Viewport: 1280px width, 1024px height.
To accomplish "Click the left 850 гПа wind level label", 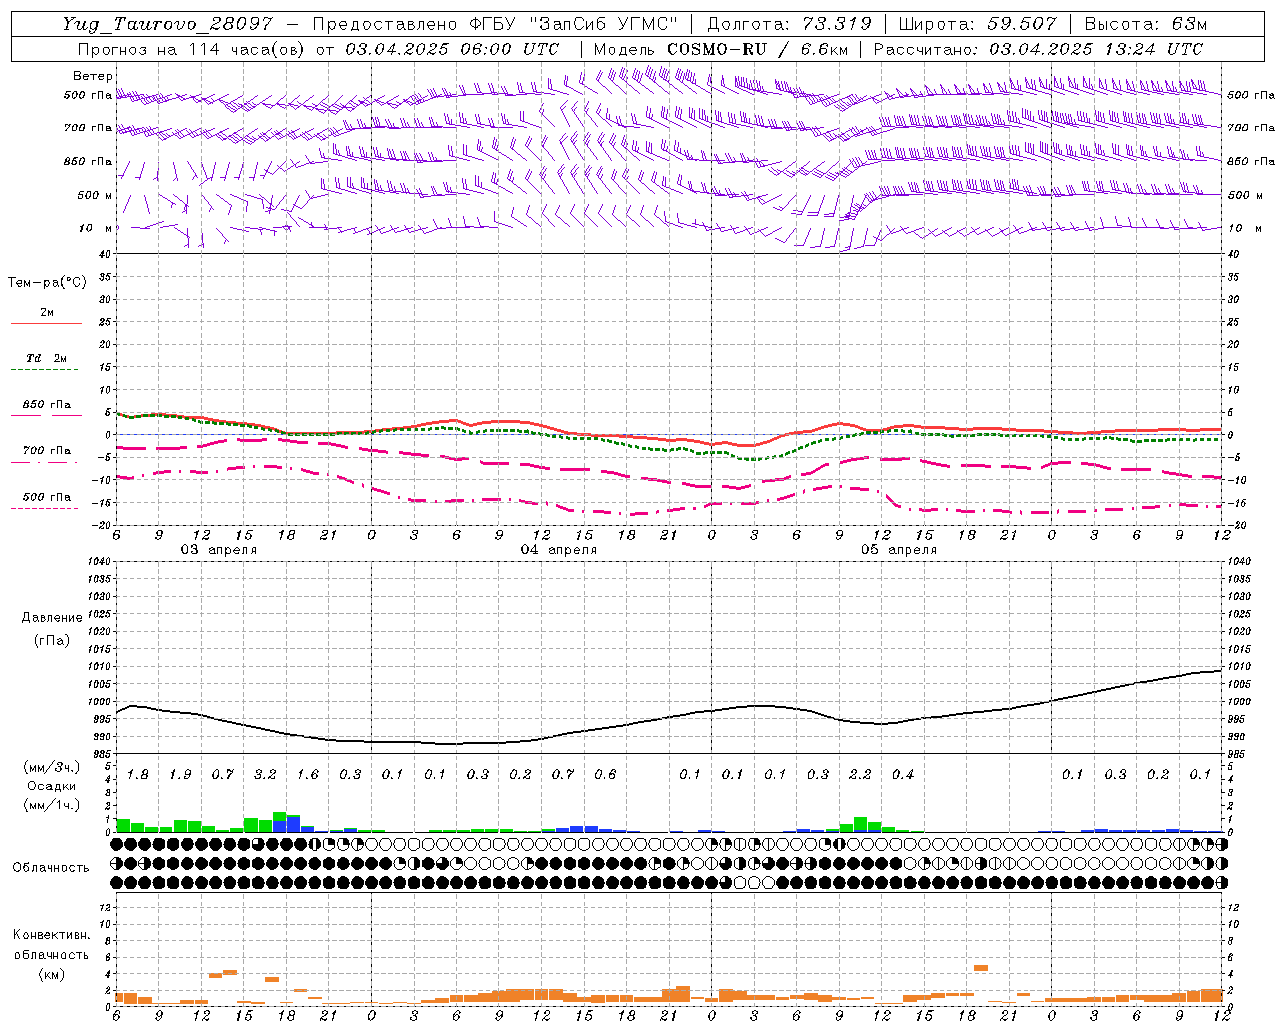I will click(88, 161).
